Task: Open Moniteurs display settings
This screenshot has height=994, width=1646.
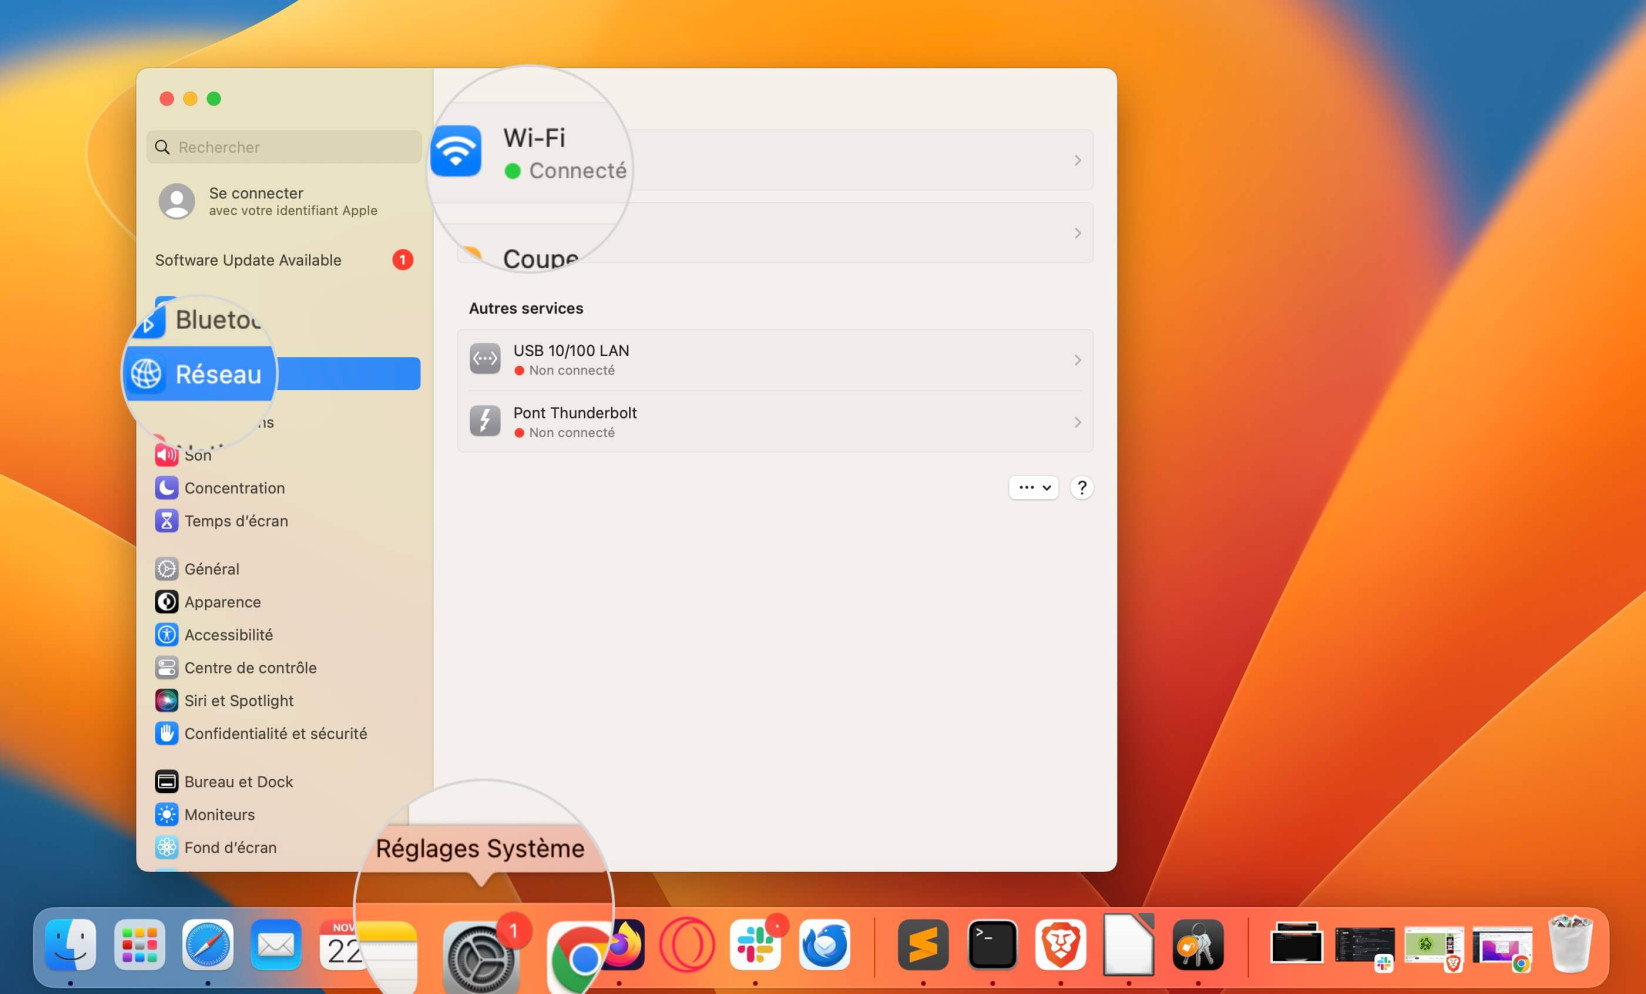Action: 205,815
